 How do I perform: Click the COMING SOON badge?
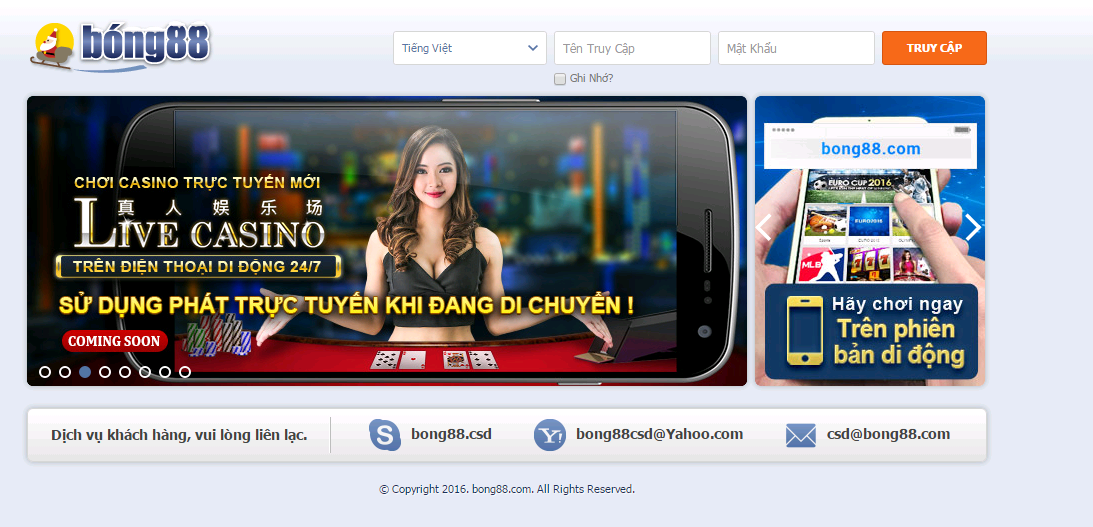[115, 342]
